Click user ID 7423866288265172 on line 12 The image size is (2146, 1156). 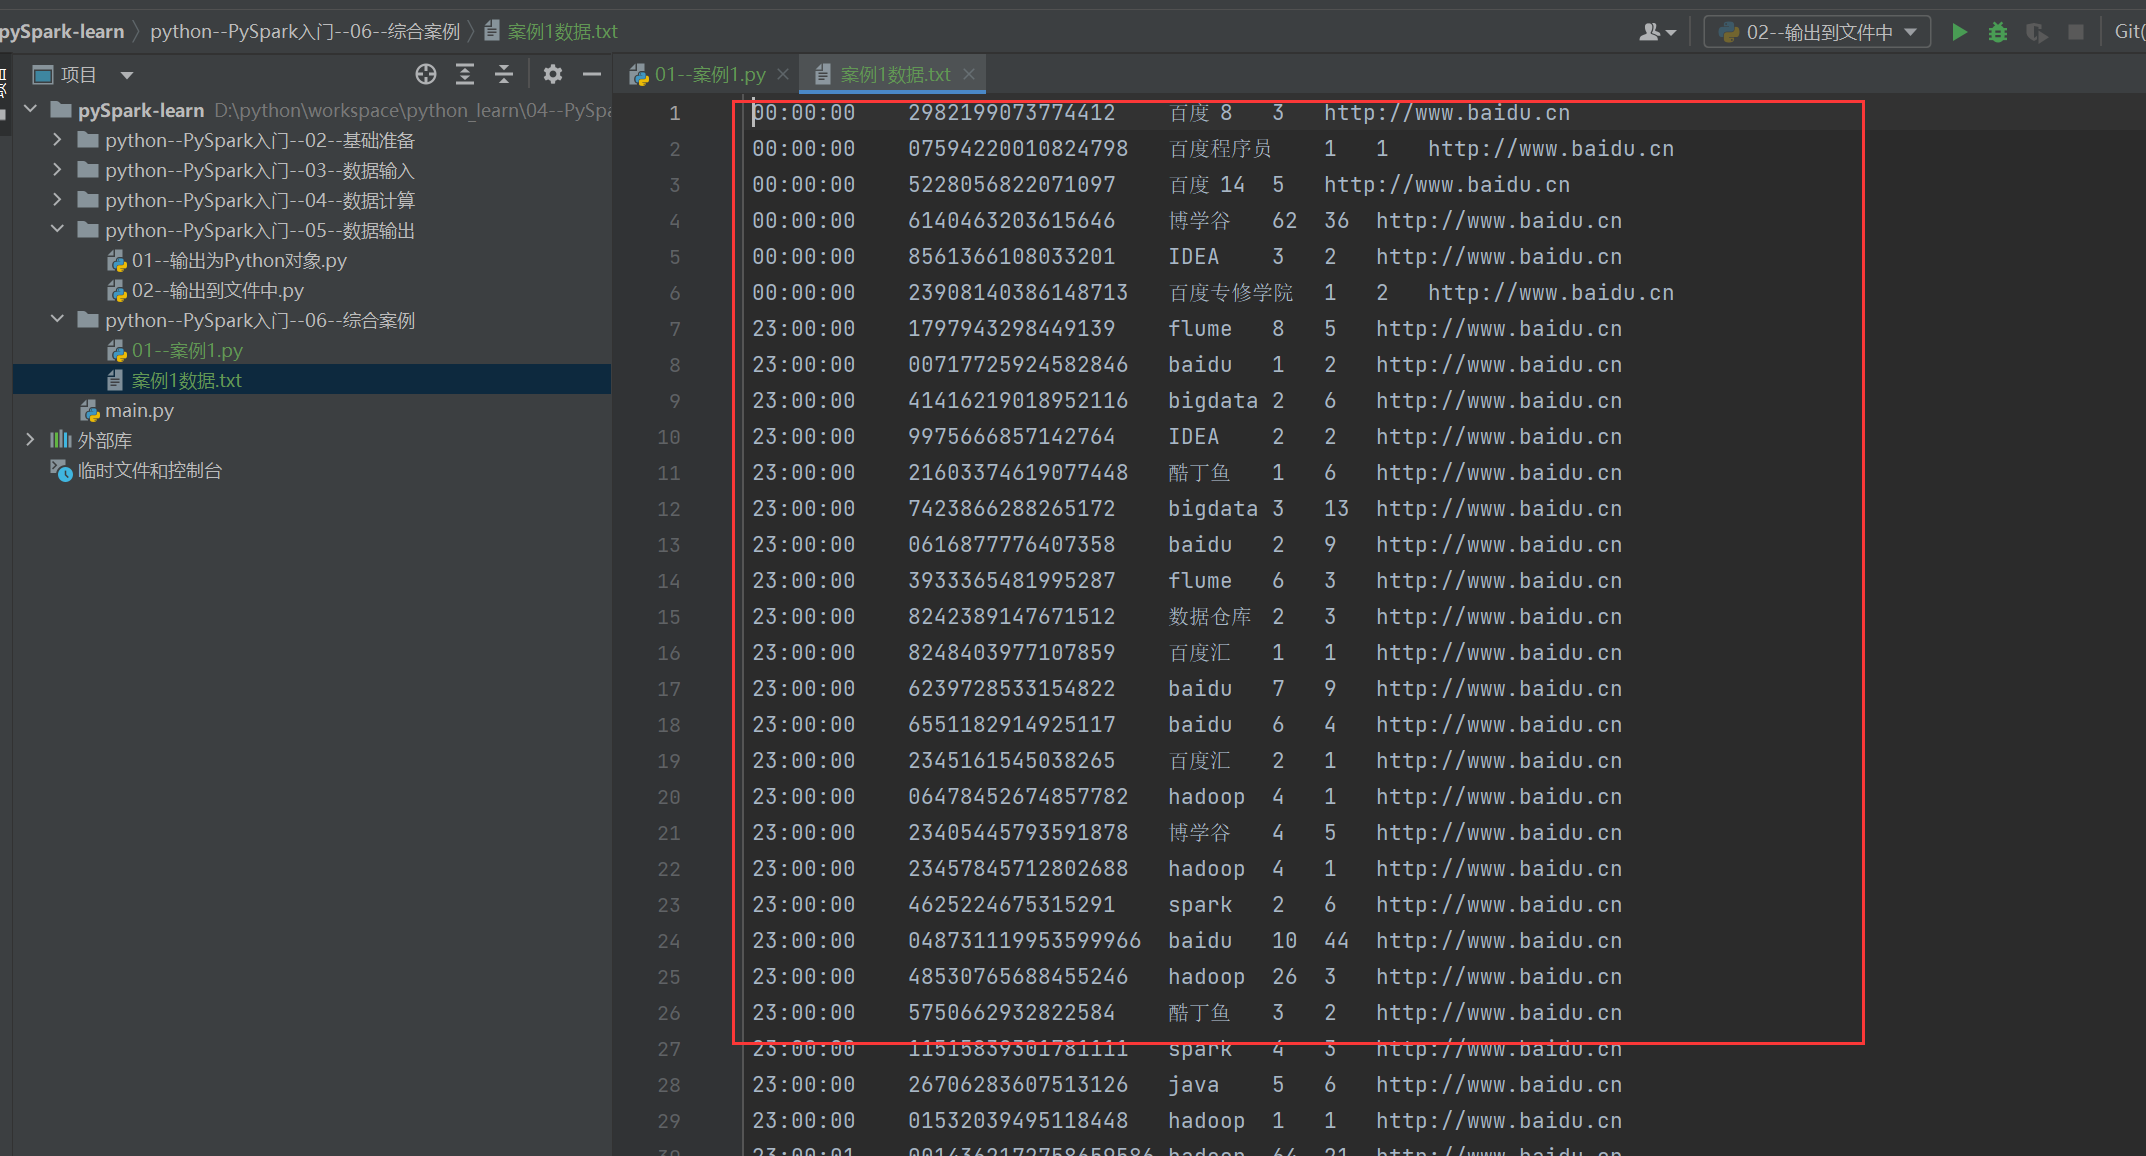coord(1011,509)
